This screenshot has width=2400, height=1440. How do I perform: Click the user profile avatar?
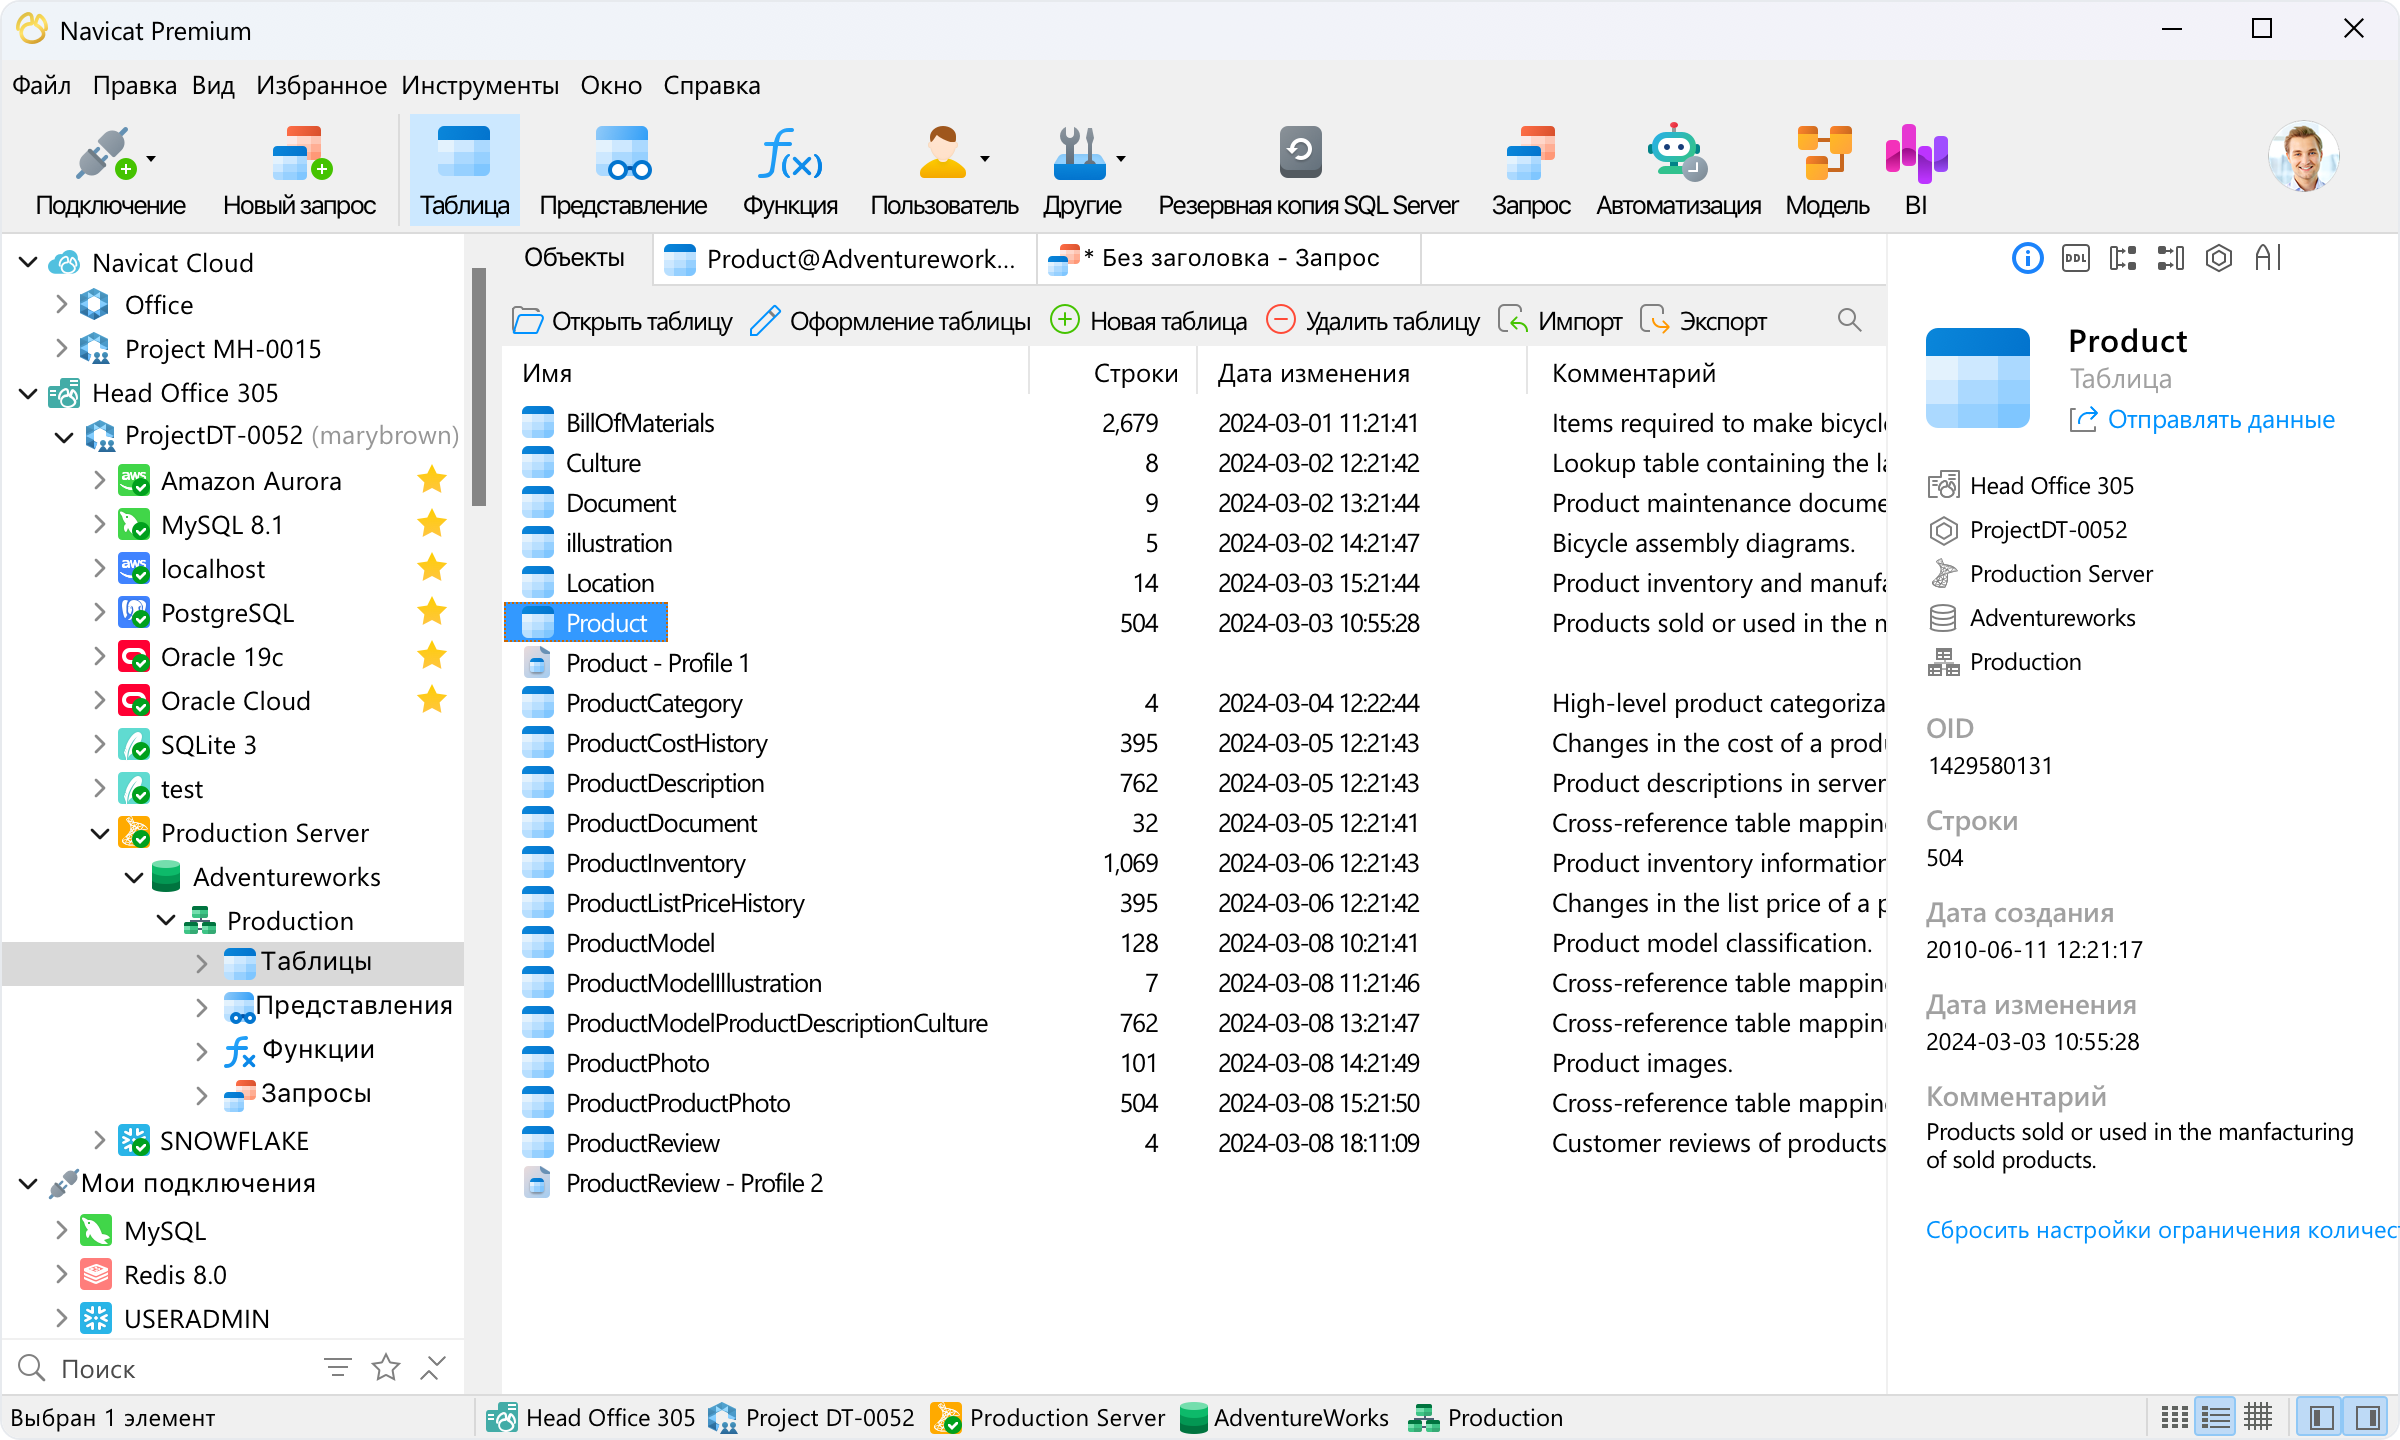pyautogui.click(x=2303, y=157)
